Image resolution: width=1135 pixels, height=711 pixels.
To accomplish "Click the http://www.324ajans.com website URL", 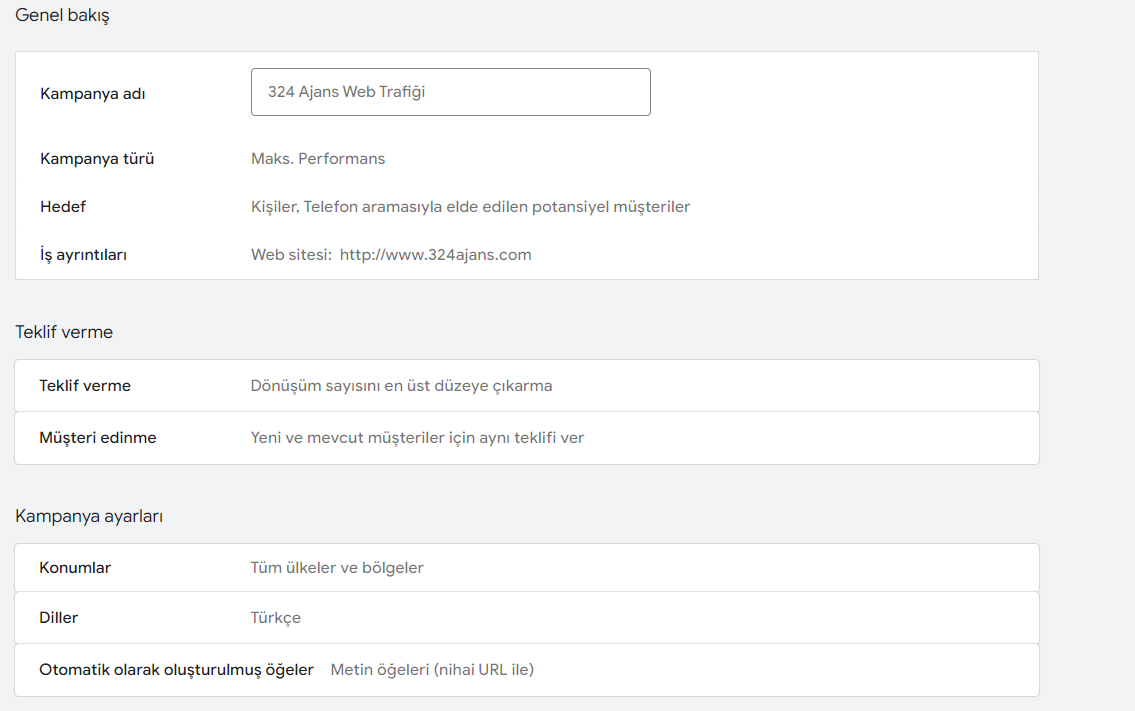I will 435,255.
